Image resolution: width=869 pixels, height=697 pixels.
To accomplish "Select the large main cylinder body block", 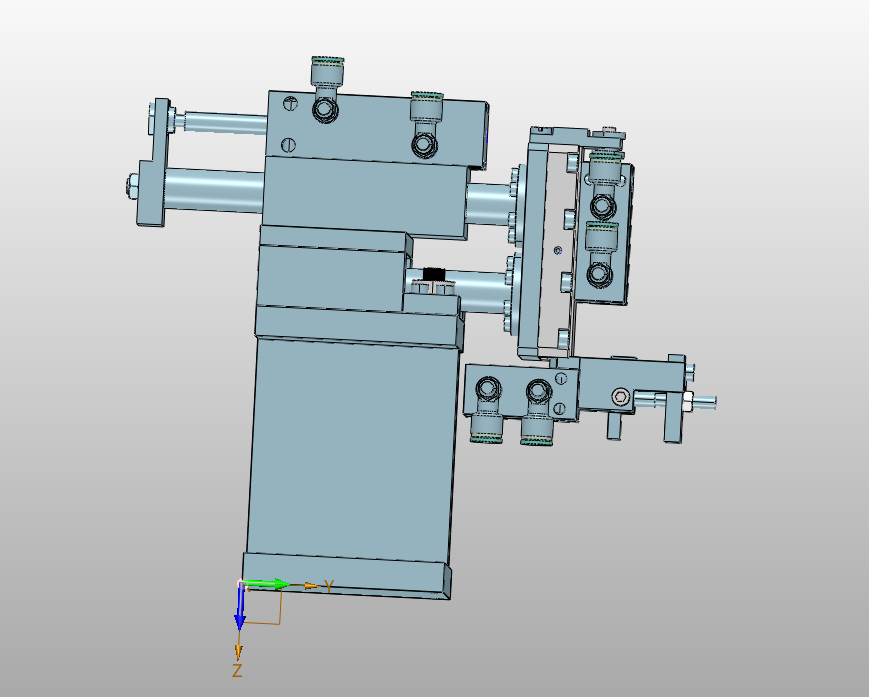I will [352, 452].
